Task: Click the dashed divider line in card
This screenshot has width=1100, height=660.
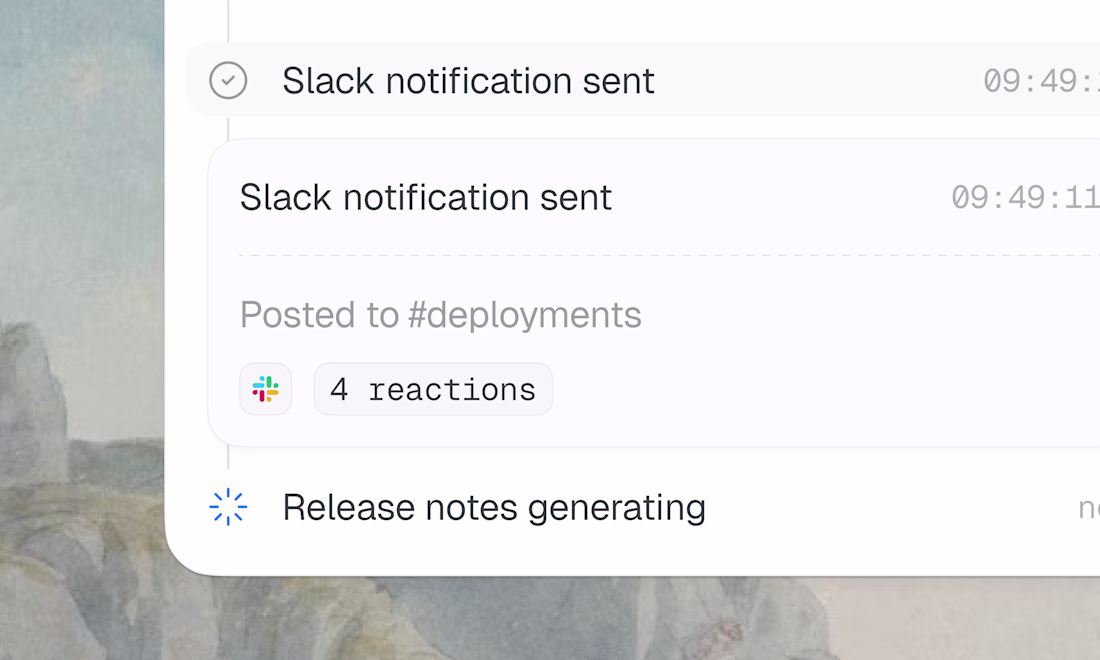Action: coord(669,255)
